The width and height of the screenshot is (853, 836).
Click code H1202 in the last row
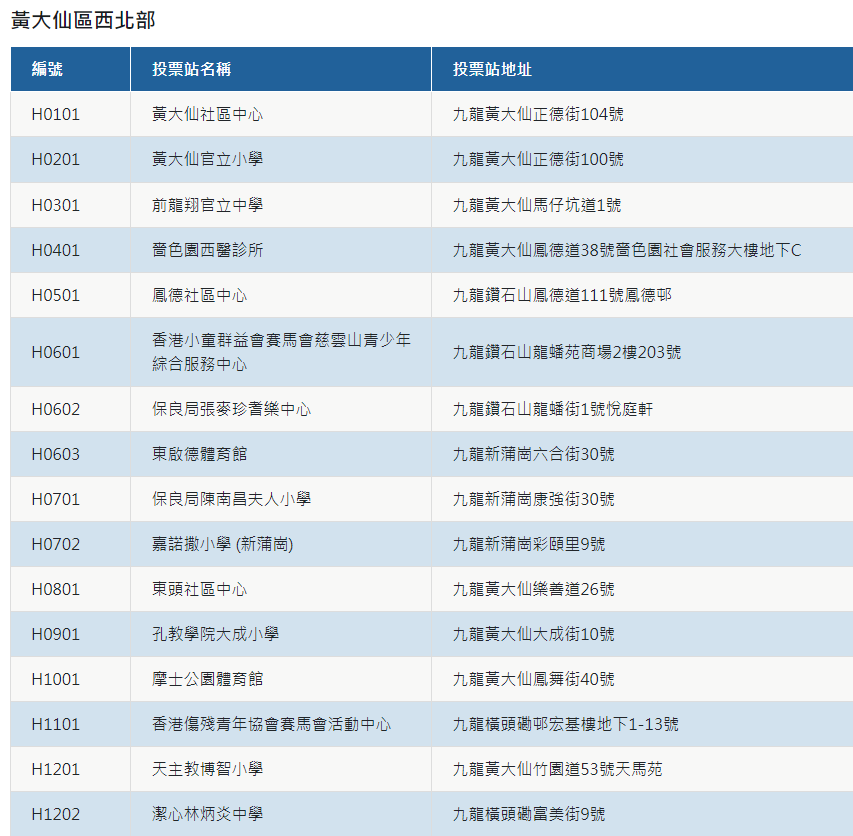[55, 814]
